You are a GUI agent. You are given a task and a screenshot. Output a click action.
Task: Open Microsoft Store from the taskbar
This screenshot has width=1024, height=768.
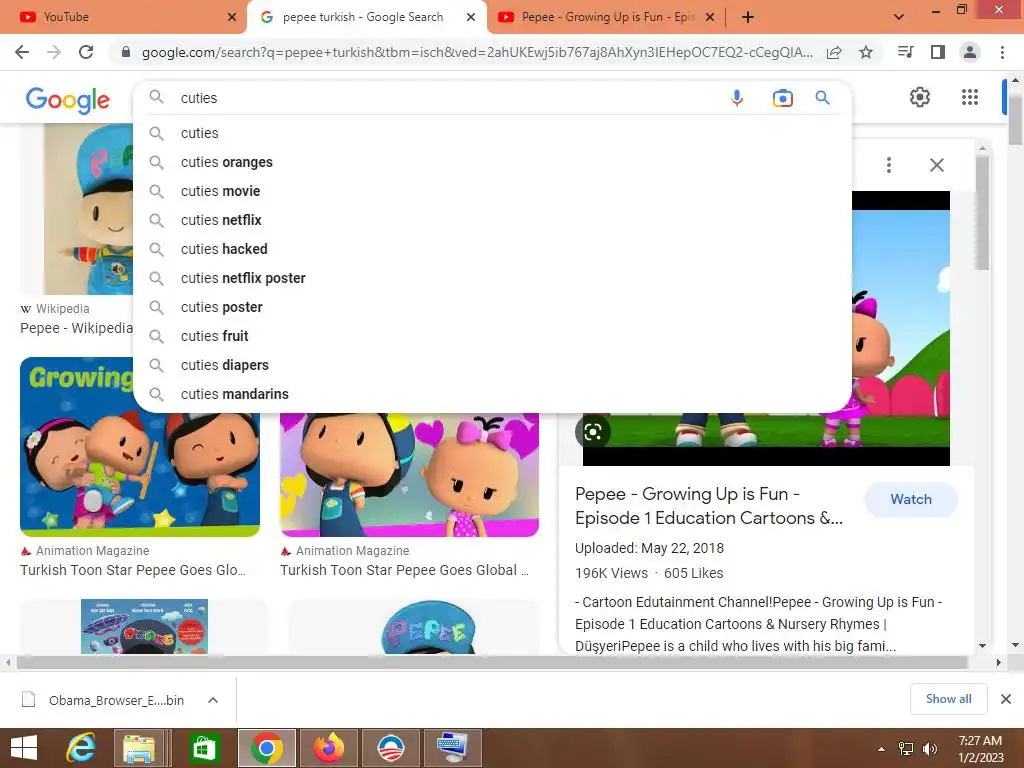point(204,748)
